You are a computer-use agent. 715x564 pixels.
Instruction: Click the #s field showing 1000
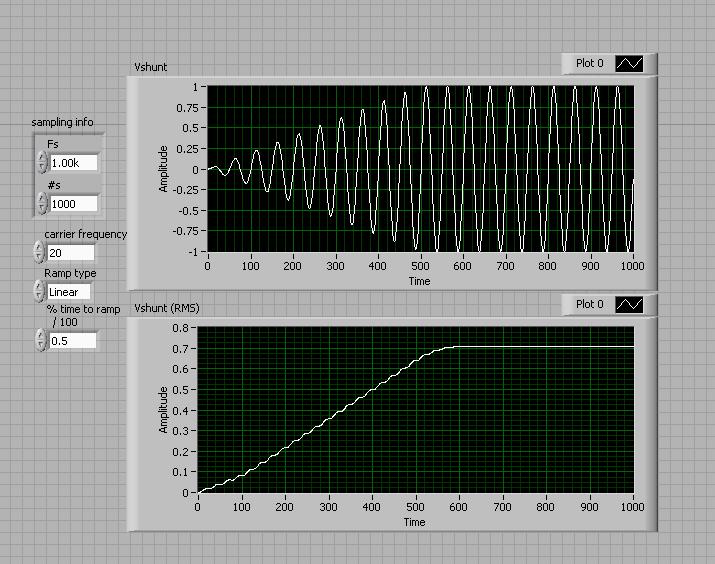73,204
